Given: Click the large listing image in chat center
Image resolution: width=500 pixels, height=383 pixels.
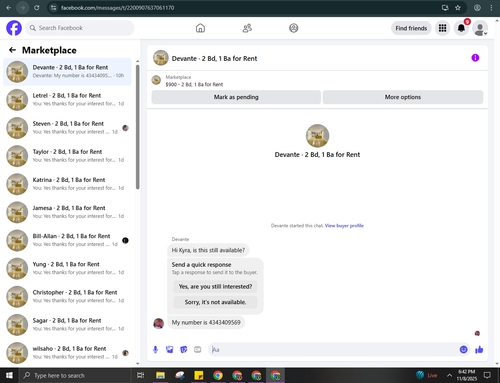Looking at the screenshot, I should tap(317, 136).
